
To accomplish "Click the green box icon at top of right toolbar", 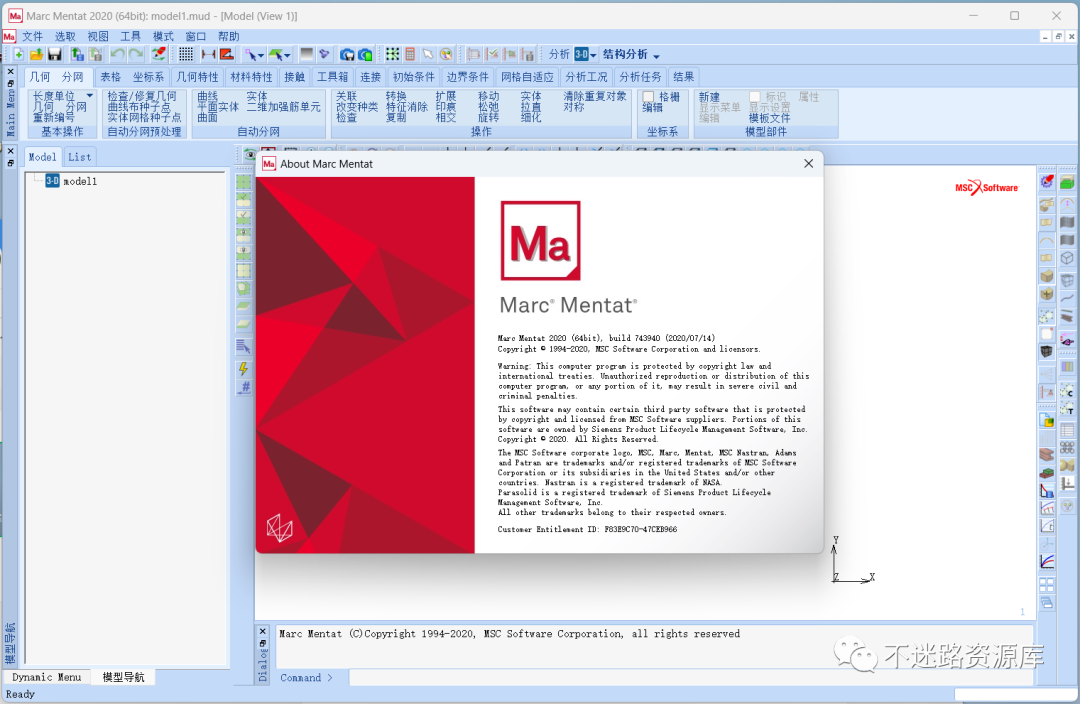I will click(x=1067, y=183).
